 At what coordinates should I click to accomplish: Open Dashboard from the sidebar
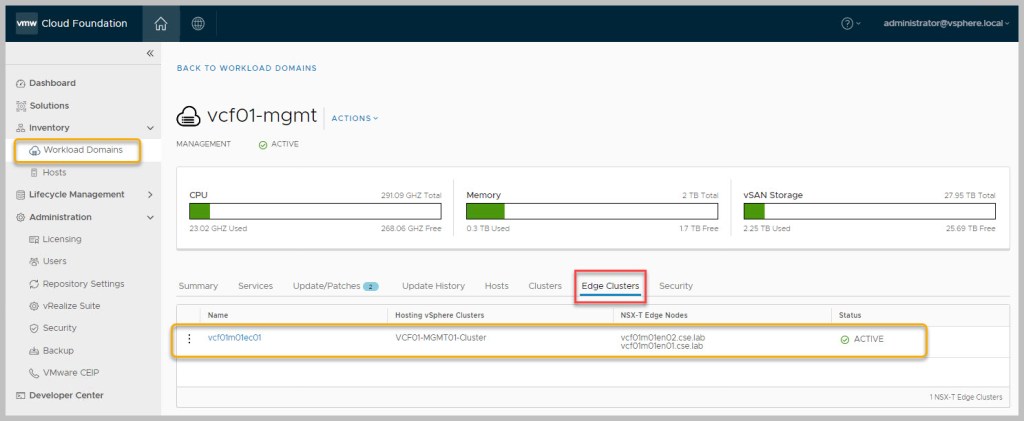[x=52, y=83]
